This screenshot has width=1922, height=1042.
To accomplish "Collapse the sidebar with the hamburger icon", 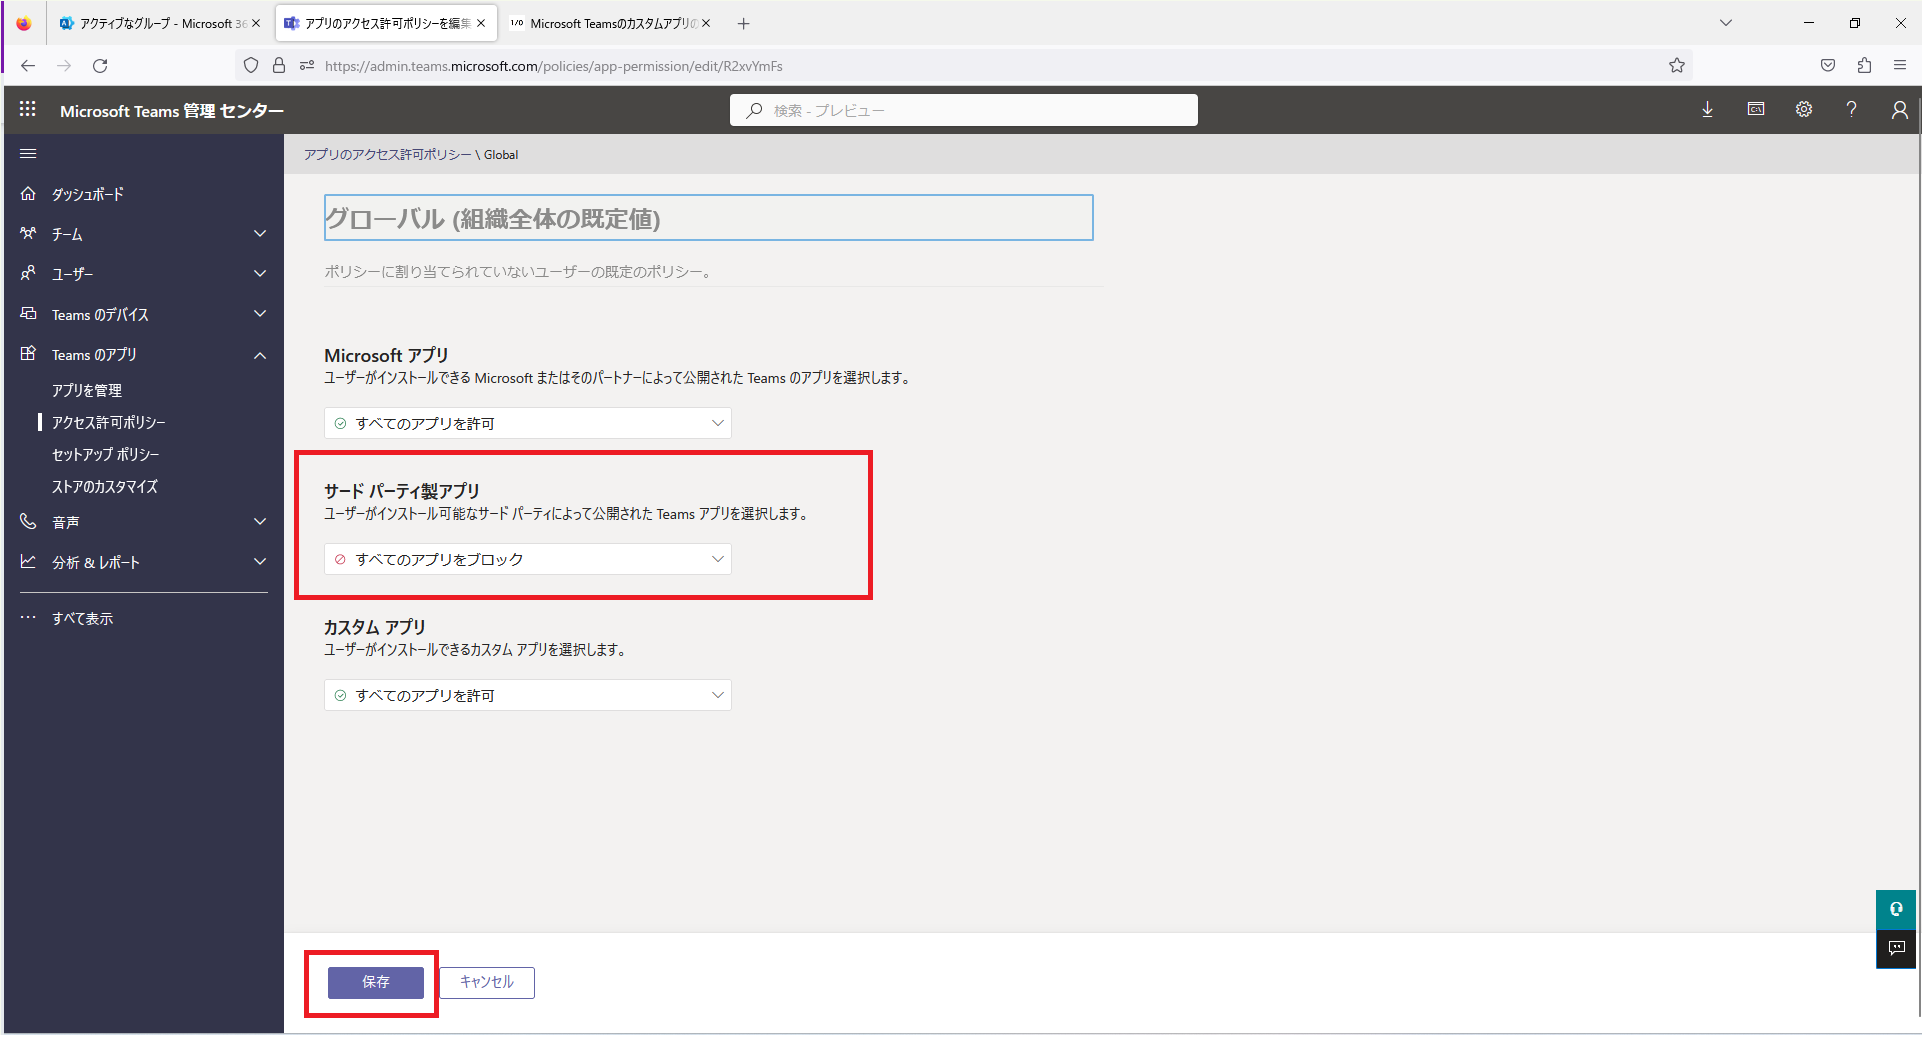I will click(28, 154).
